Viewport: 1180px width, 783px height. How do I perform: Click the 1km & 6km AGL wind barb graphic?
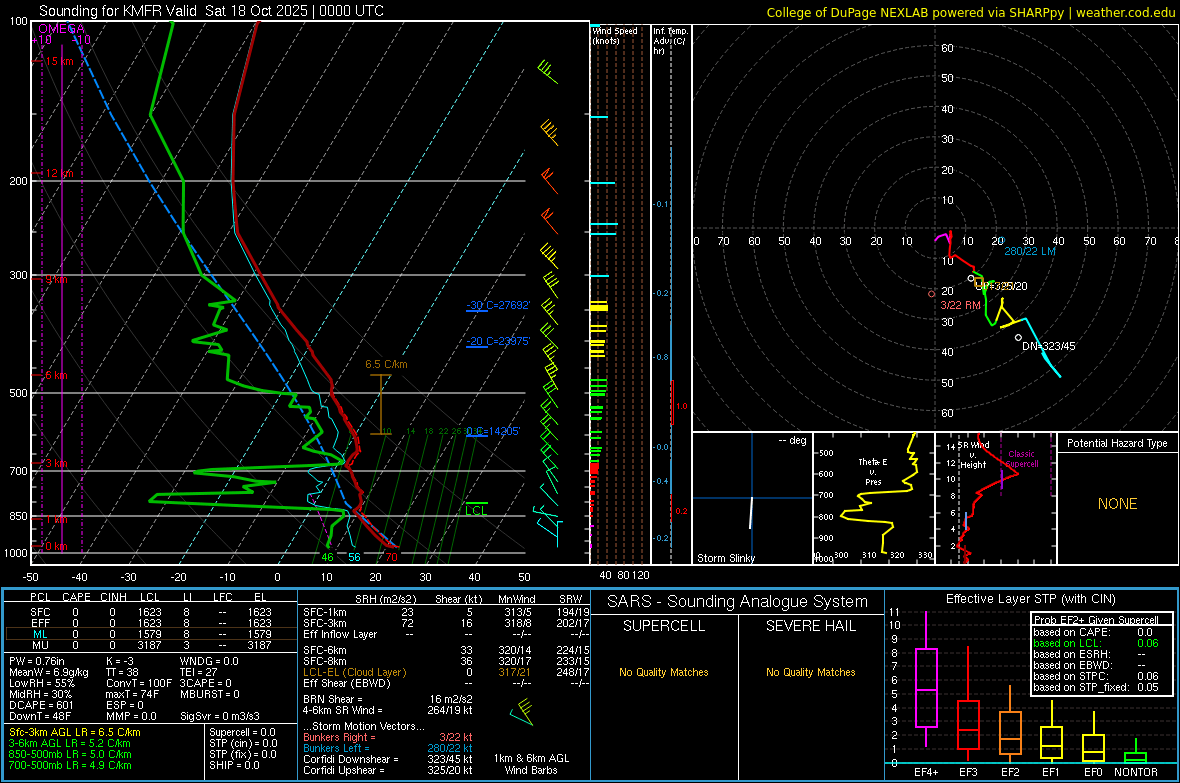click(x=522, y=712)
